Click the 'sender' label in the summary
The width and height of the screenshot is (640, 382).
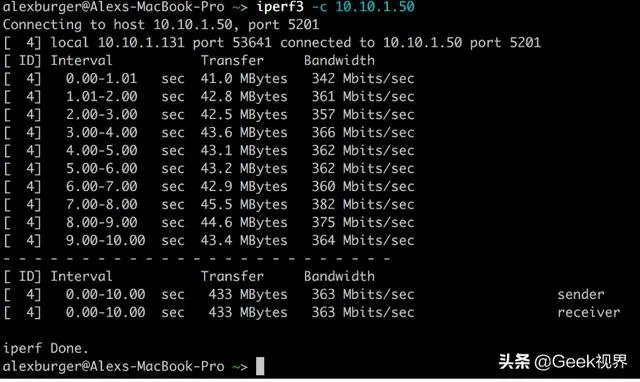[x=581, y=294]
